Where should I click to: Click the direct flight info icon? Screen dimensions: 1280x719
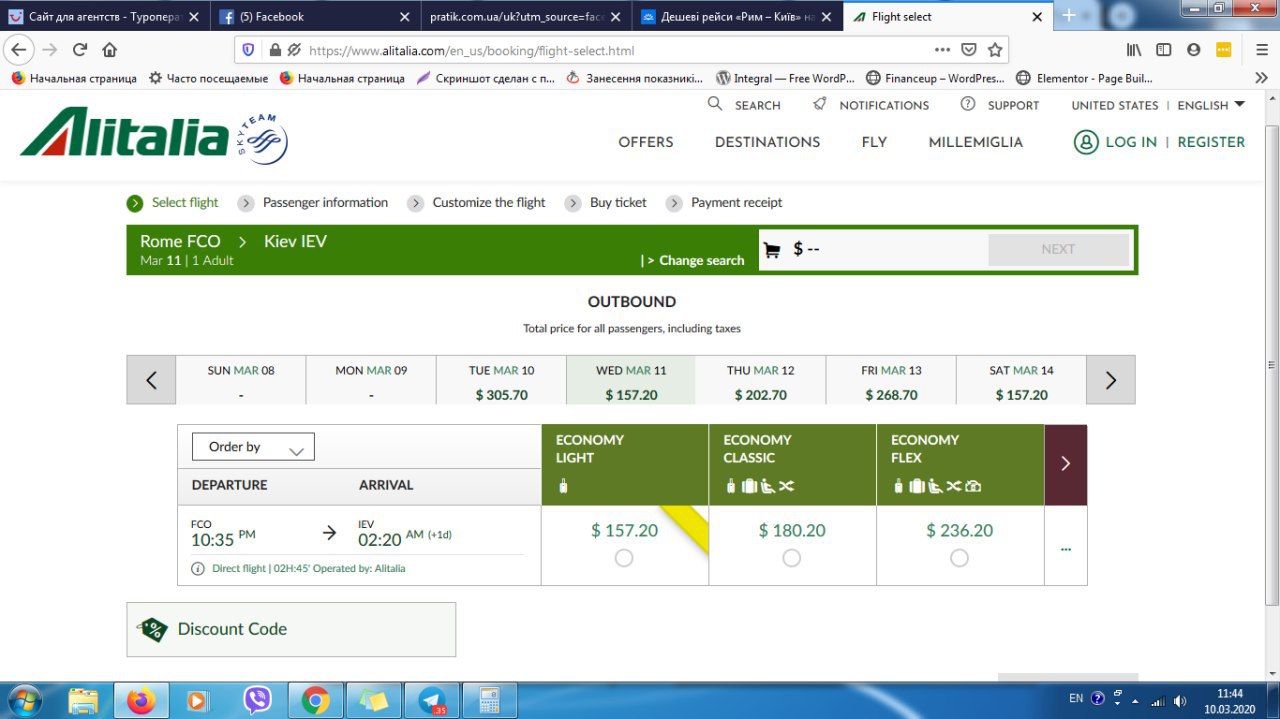(x=198, y=569)
